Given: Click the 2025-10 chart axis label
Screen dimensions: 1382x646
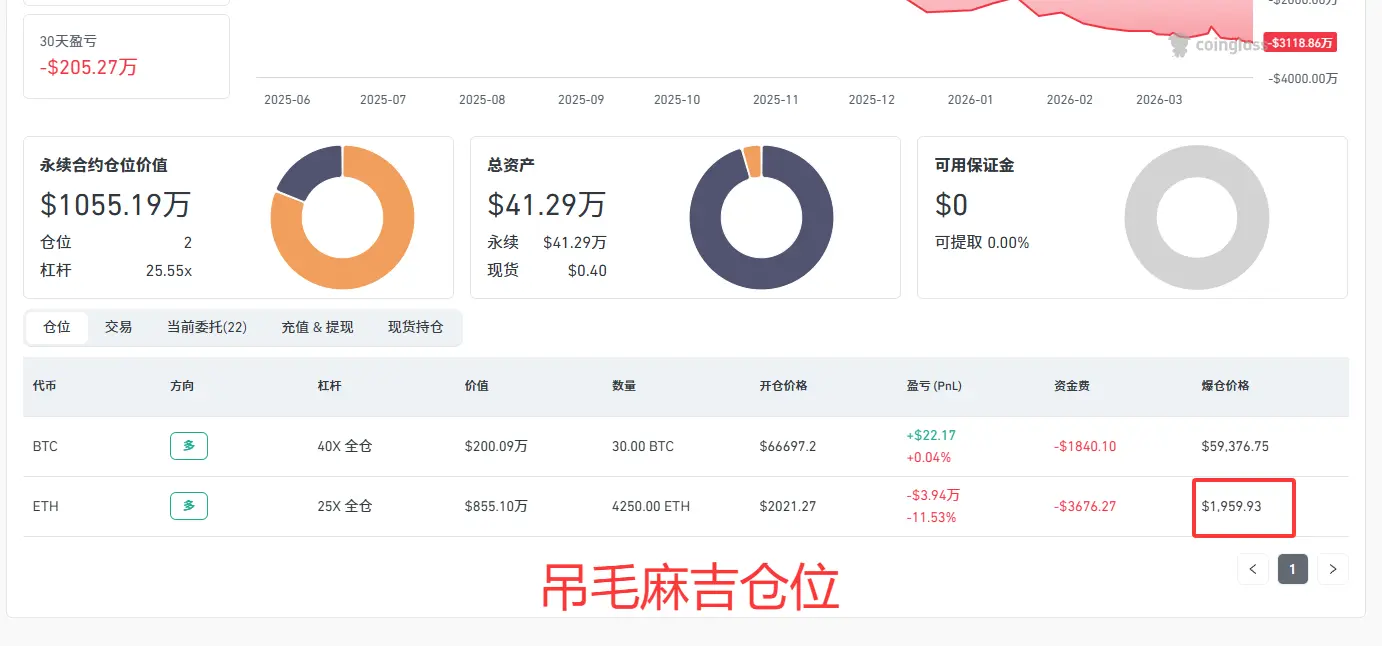Looking at the screenshot, I should pyautogui.click(x=677, y=100).
